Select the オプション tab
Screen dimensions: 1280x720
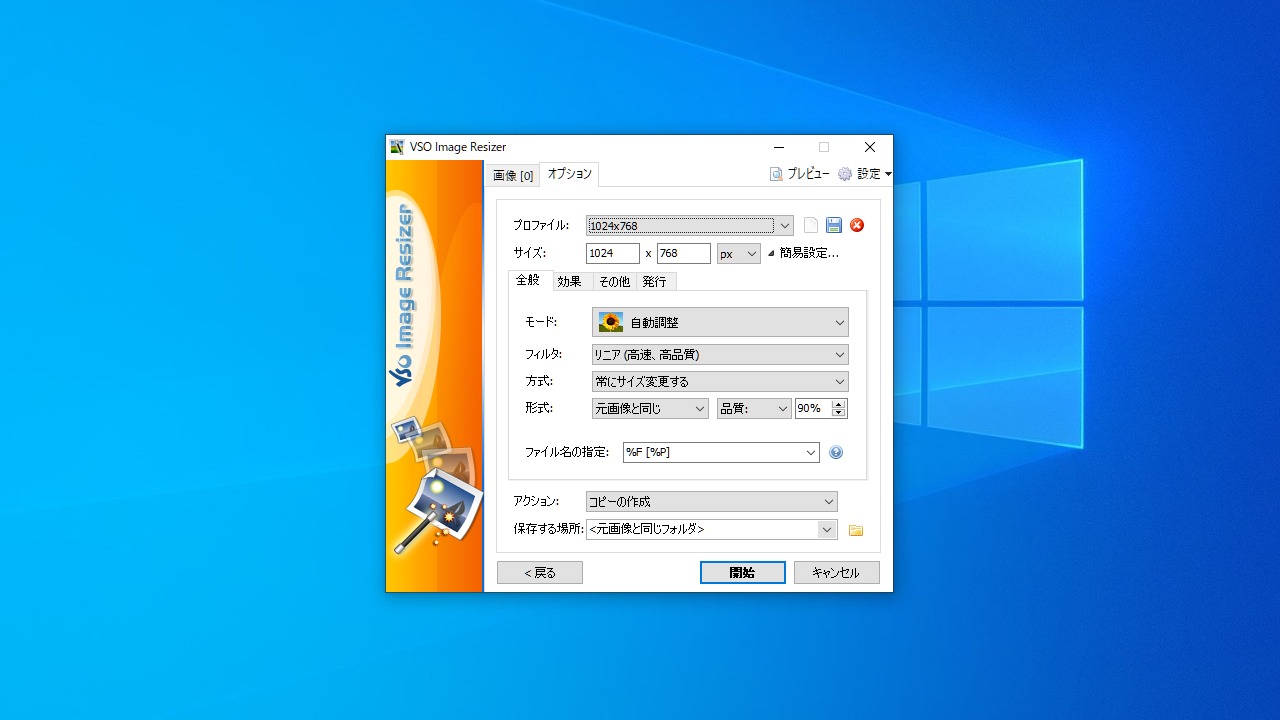click(569, 174)
